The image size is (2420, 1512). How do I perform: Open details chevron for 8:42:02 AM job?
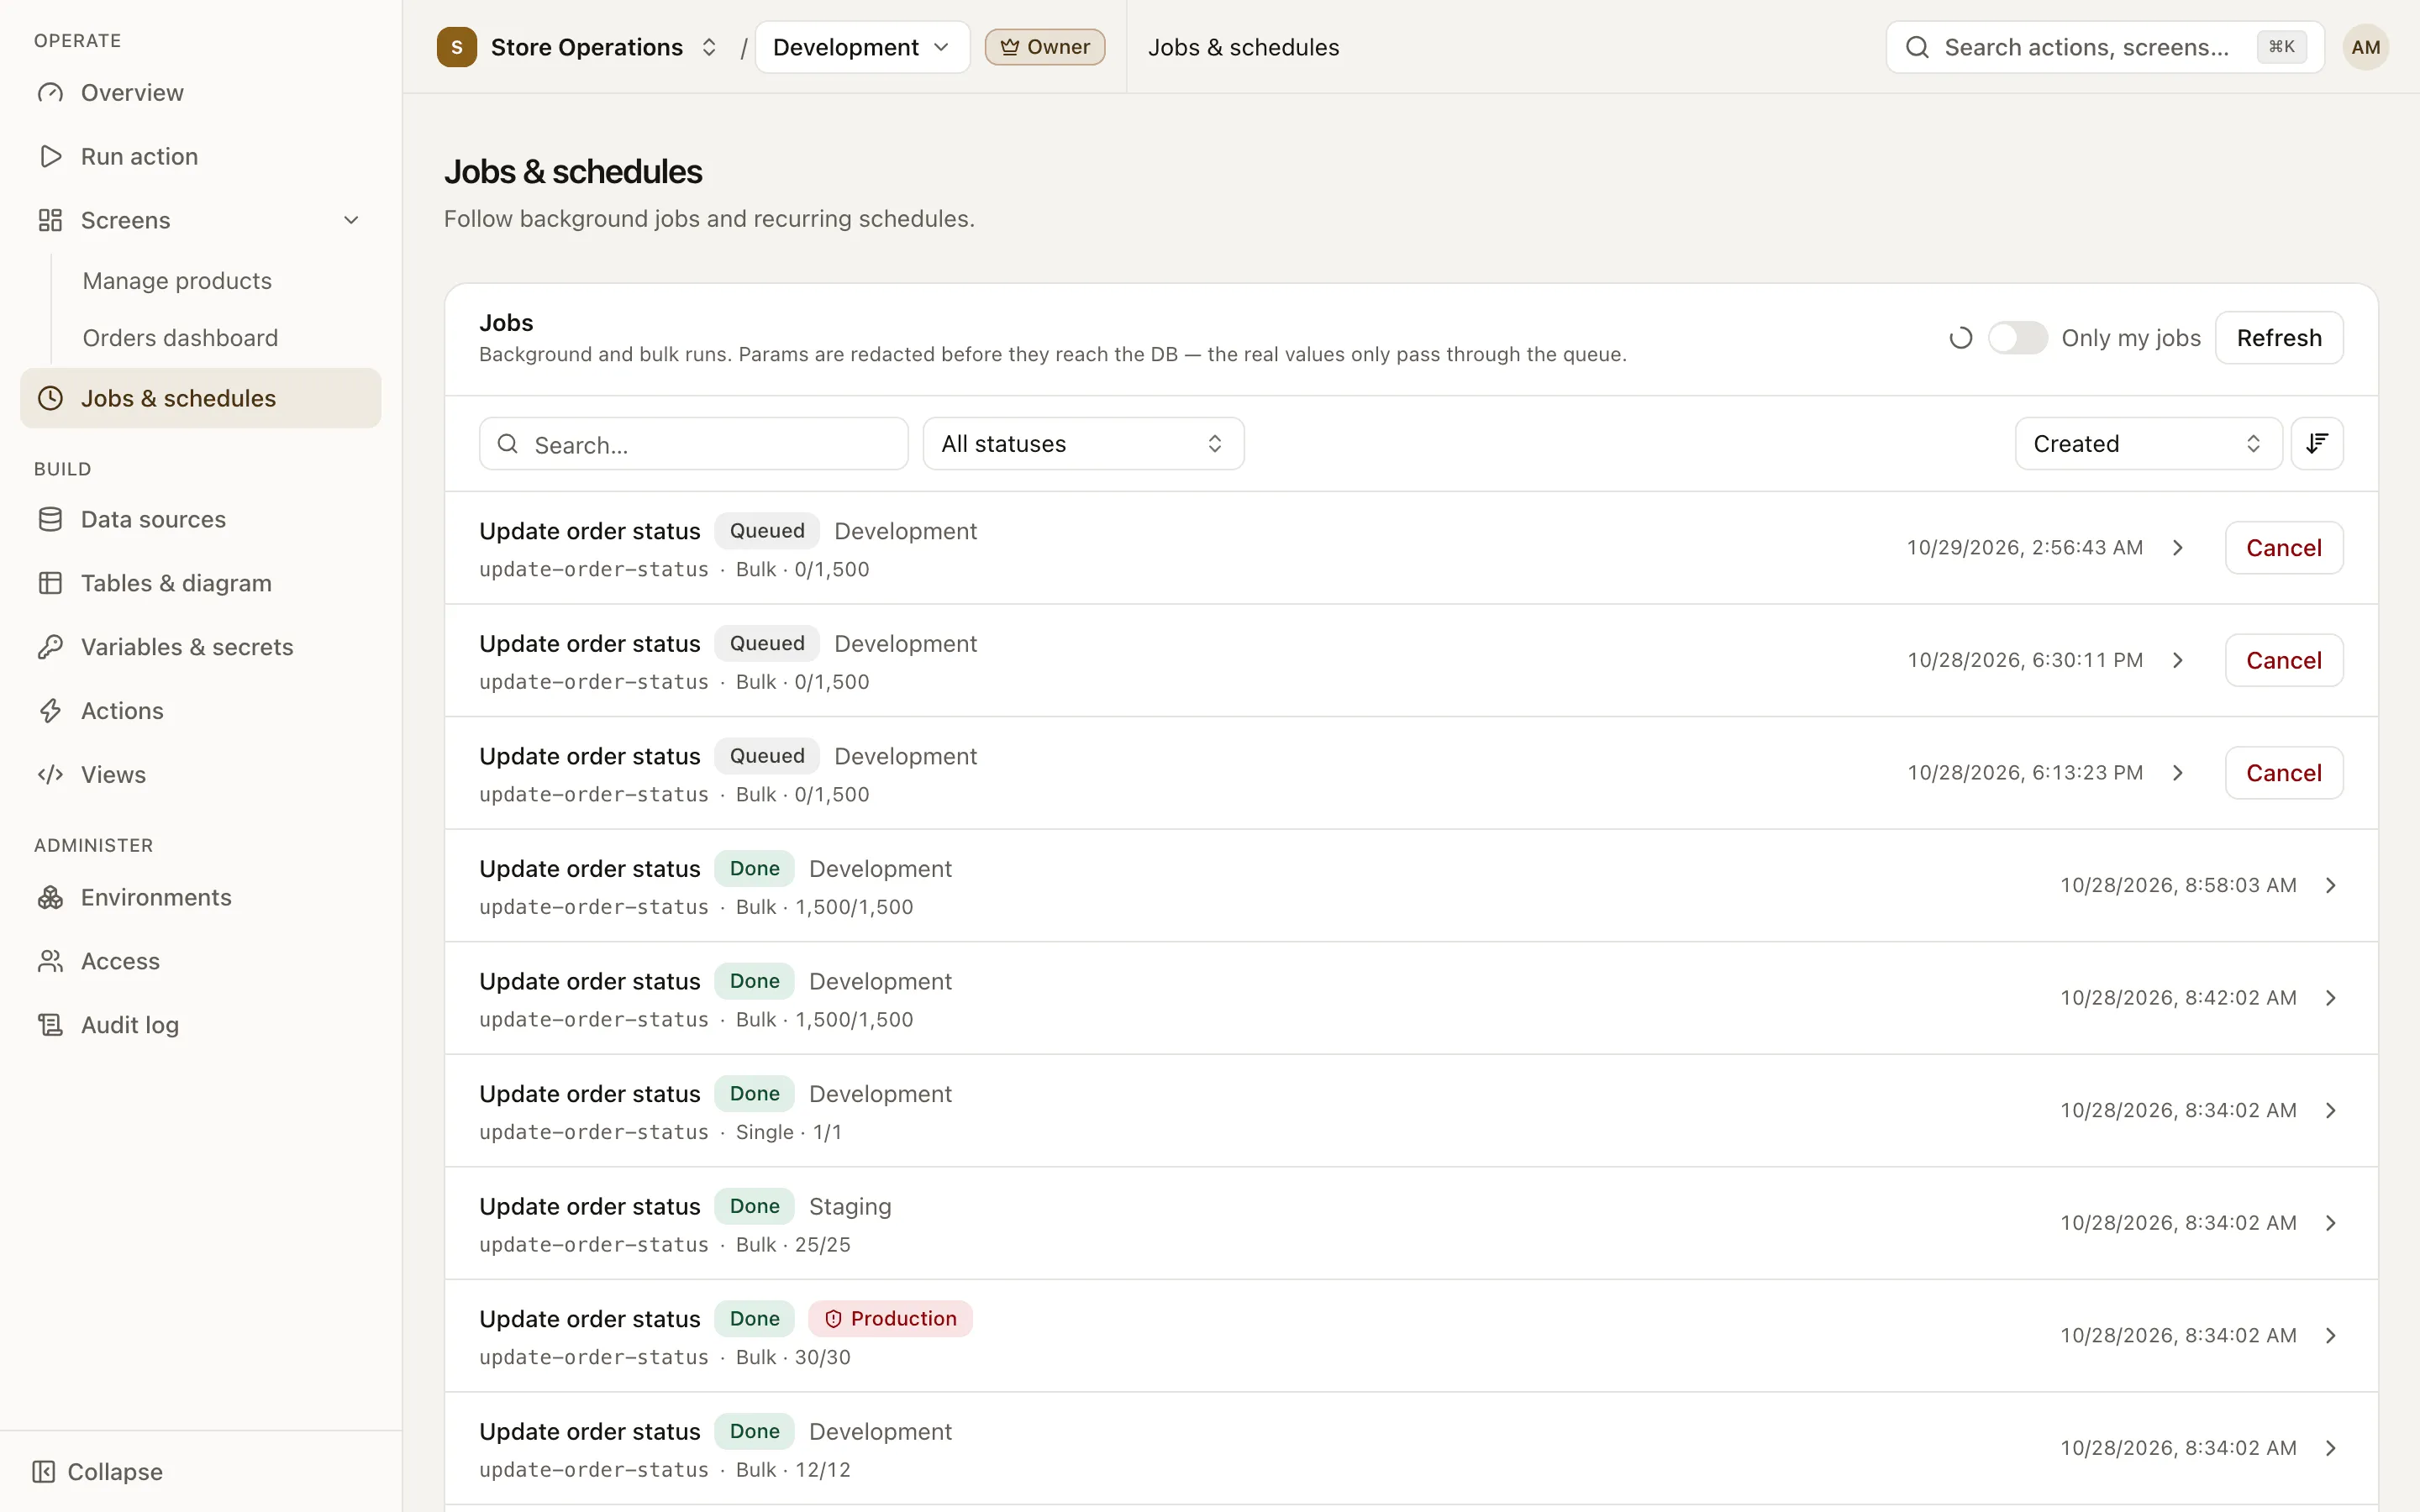2331,998
